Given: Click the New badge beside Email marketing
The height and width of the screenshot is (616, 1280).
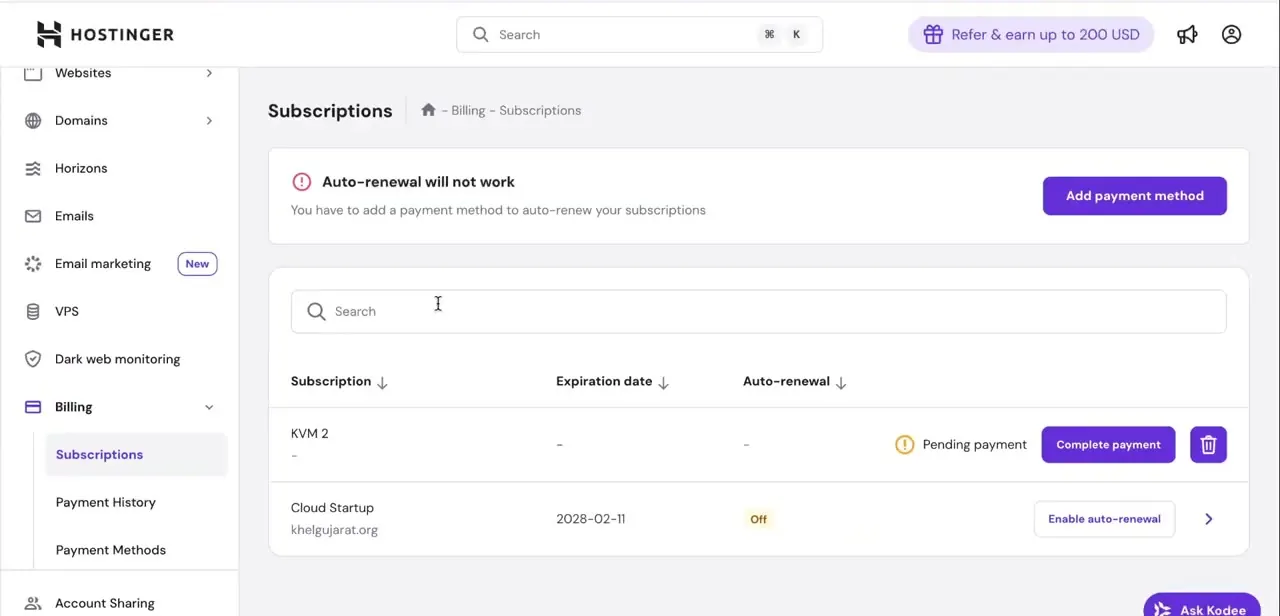Looking at the screenshot, I should coord(197,264).
